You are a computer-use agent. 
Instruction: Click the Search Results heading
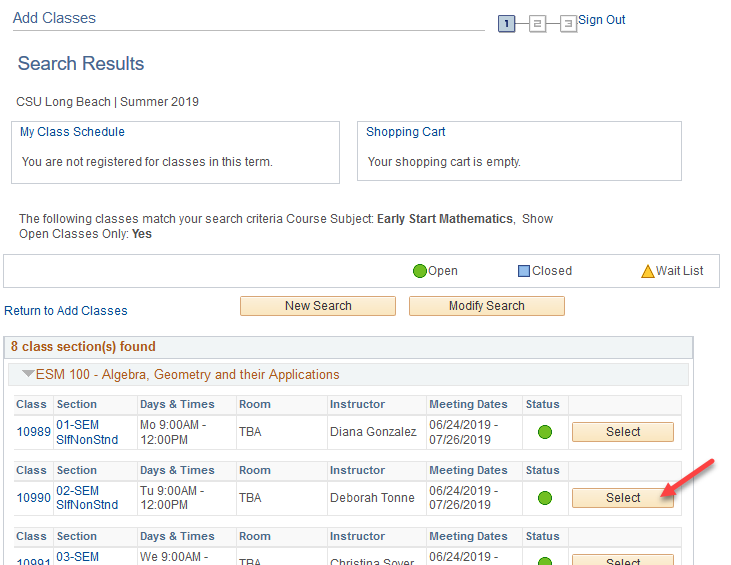[81, 63]
